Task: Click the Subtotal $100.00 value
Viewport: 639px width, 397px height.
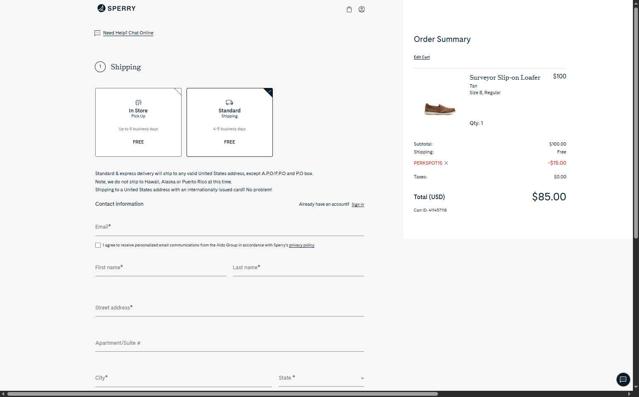Action: pyautogui.click(x=557, y=144)
